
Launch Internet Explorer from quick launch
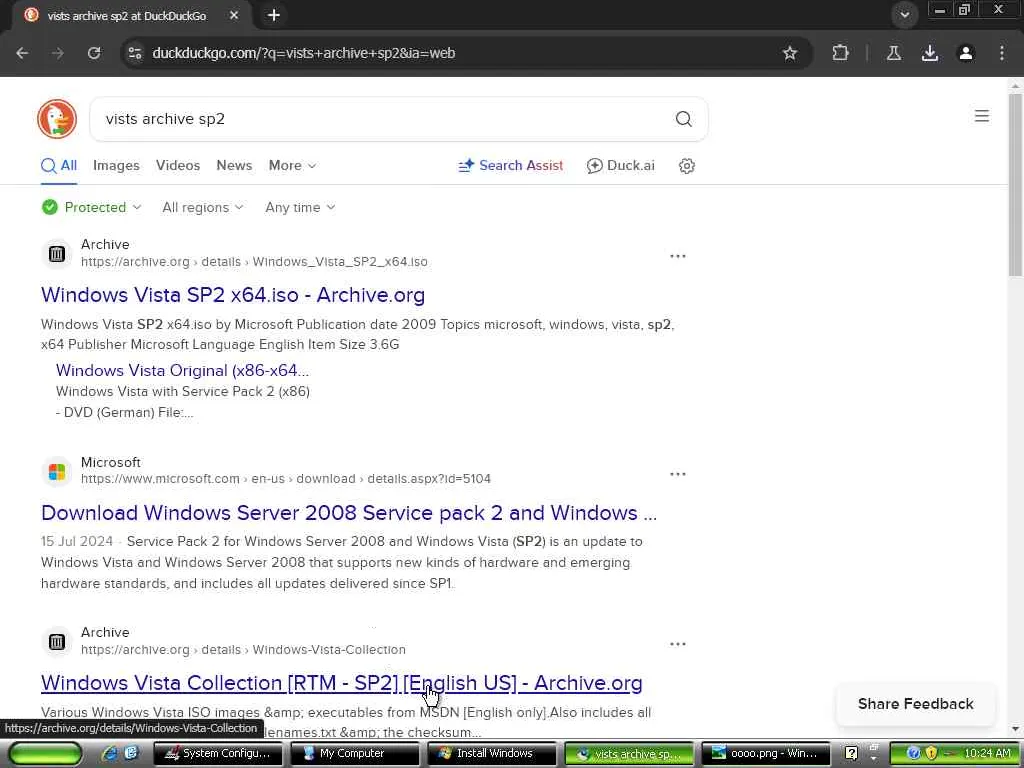tap(110, 753)
